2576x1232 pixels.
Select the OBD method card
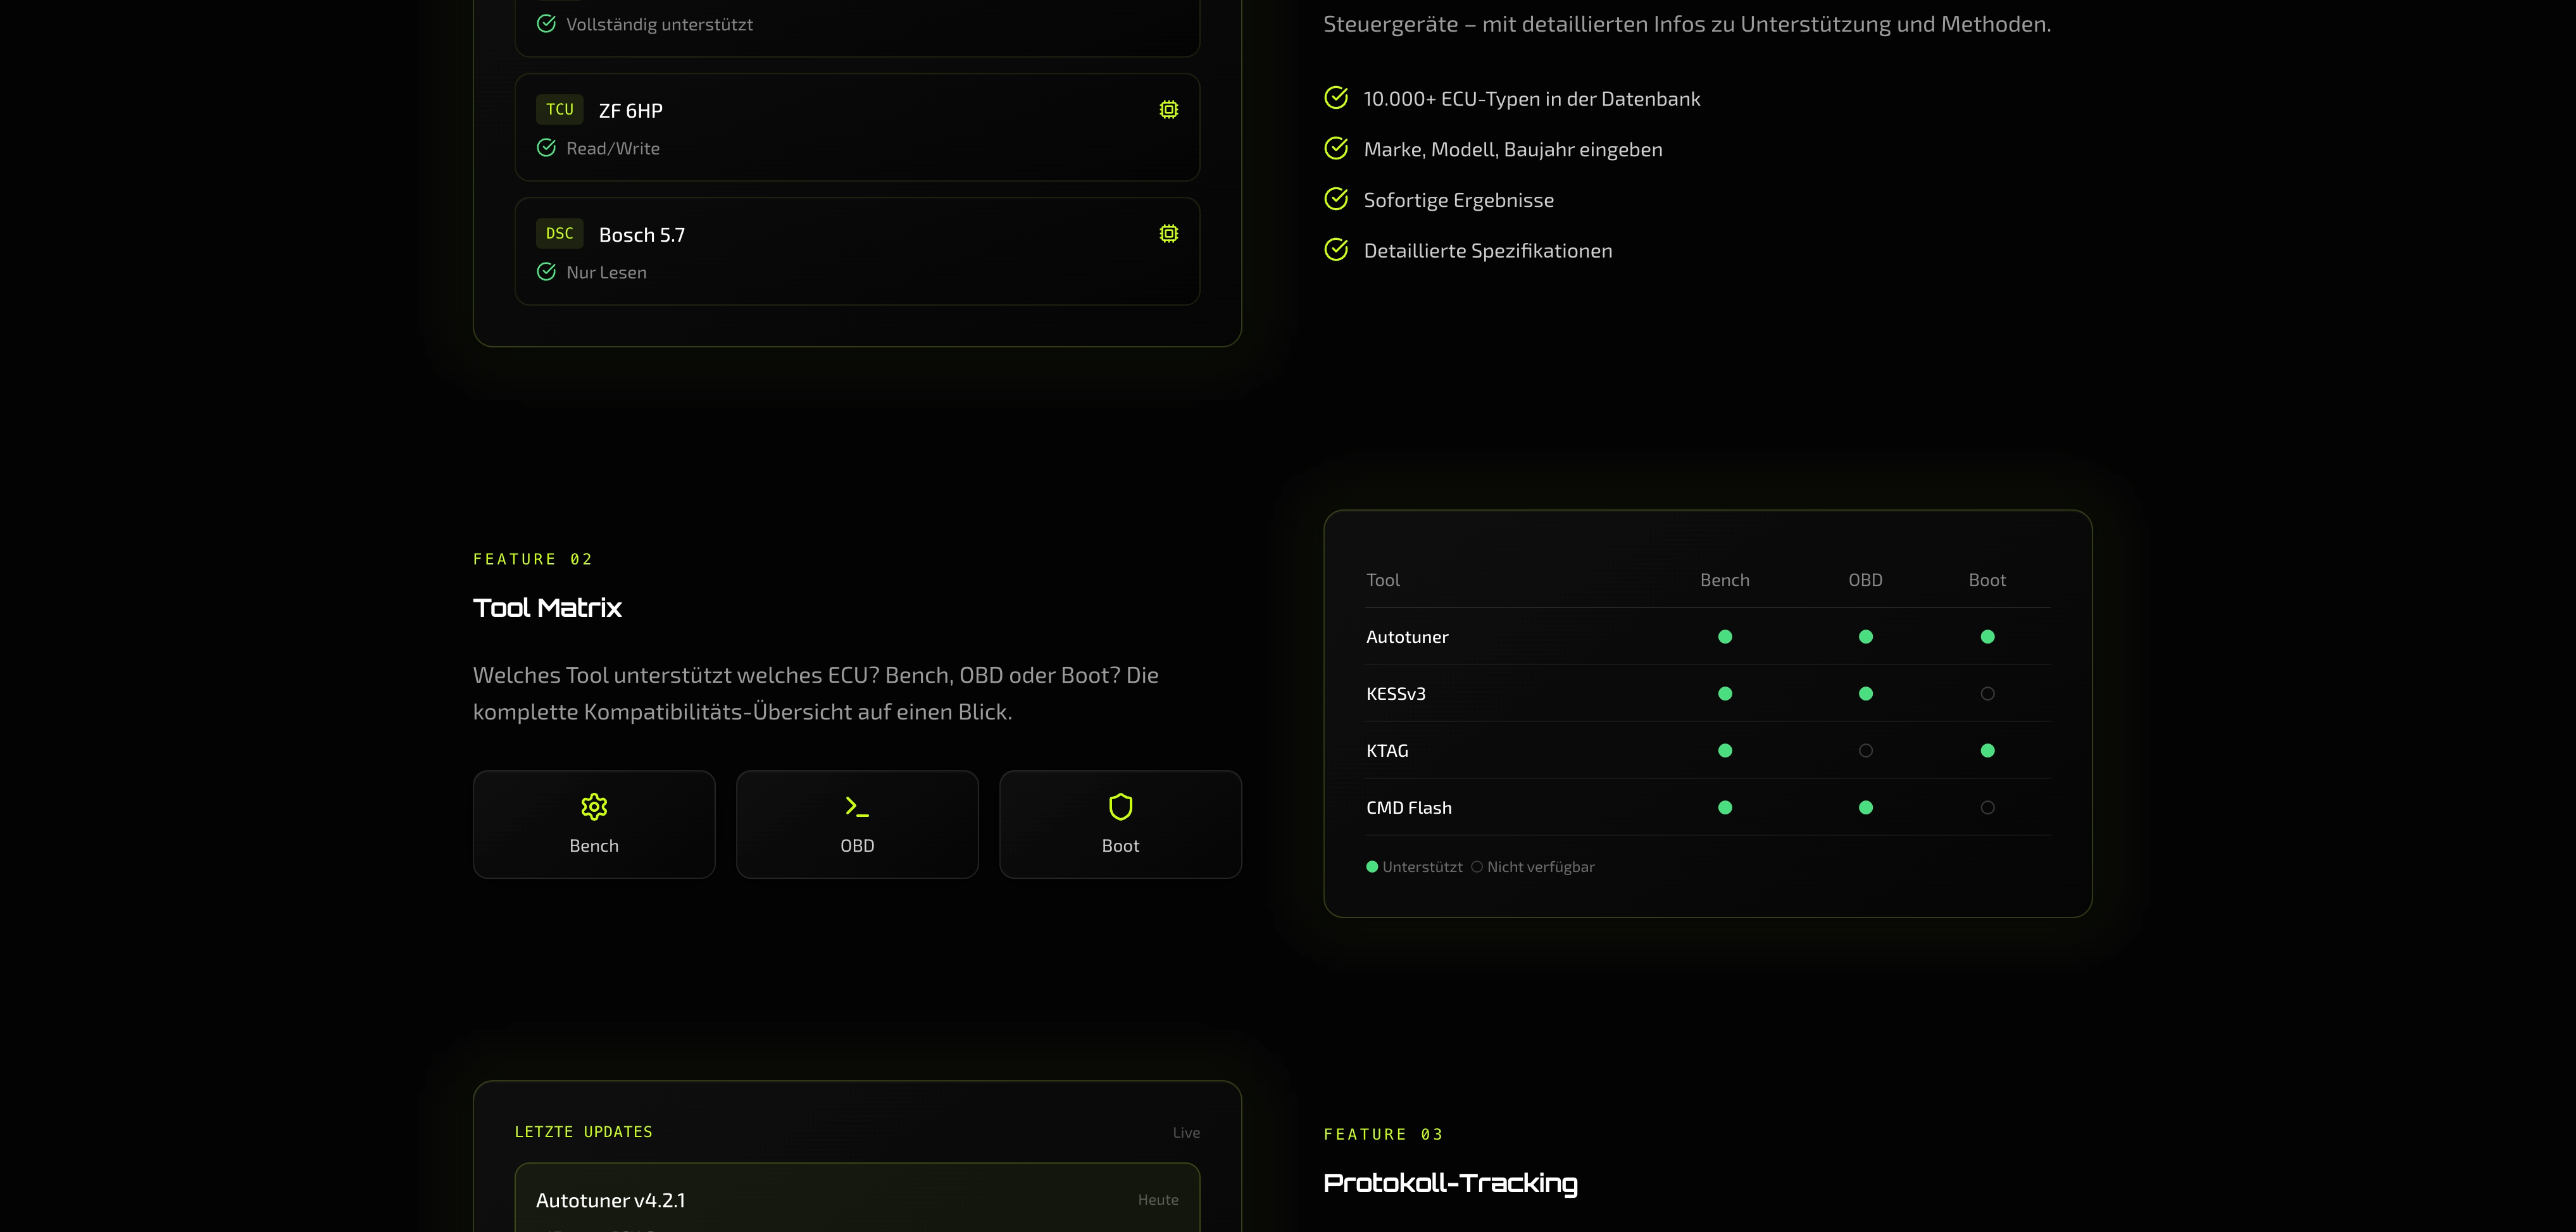click(857, 824)
